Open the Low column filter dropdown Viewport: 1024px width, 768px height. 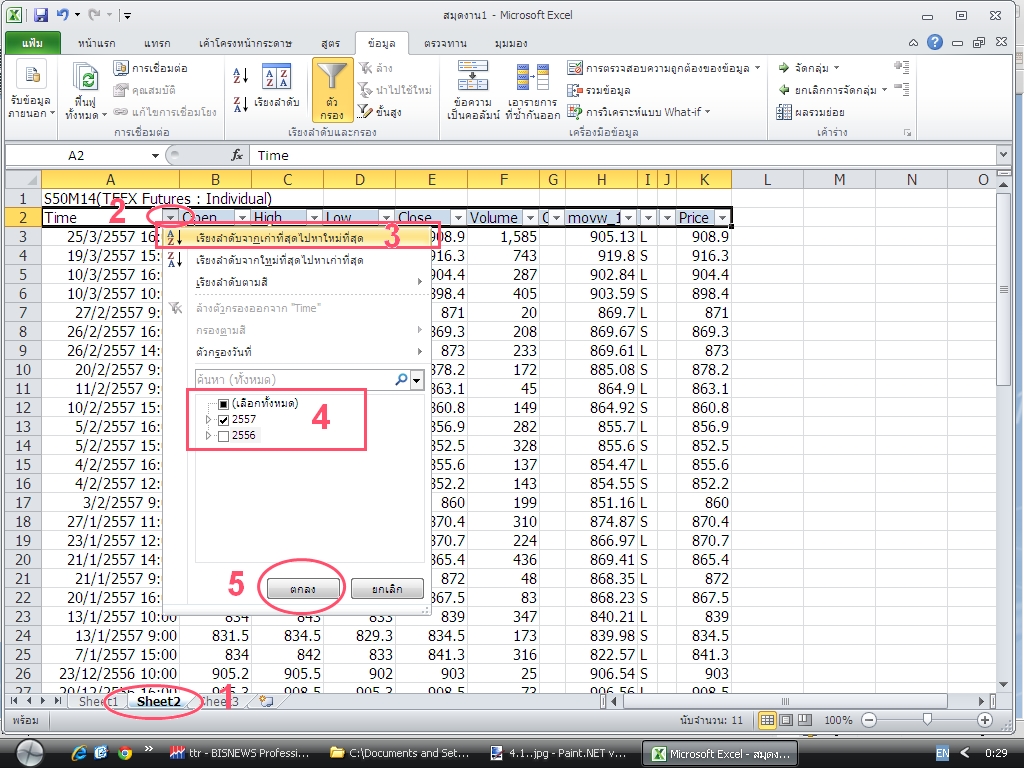click(386, 217)
